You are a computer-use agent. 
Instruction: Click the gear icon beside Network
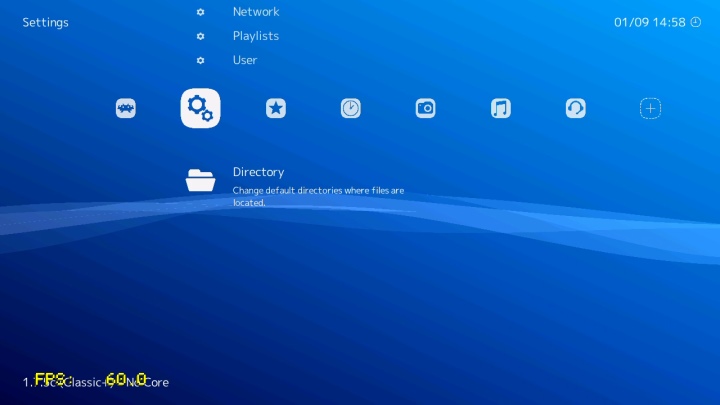pos(200,12)
